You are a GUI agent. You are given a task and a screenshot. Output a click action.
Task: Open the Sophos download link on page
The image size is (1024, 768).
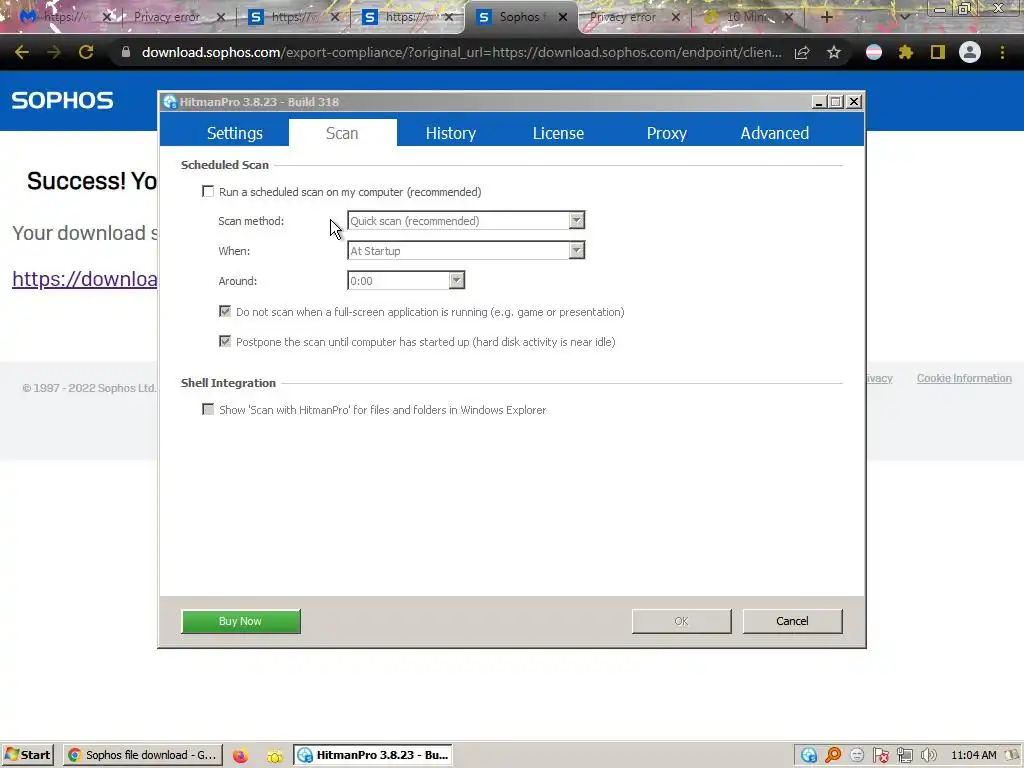point(85,279)
